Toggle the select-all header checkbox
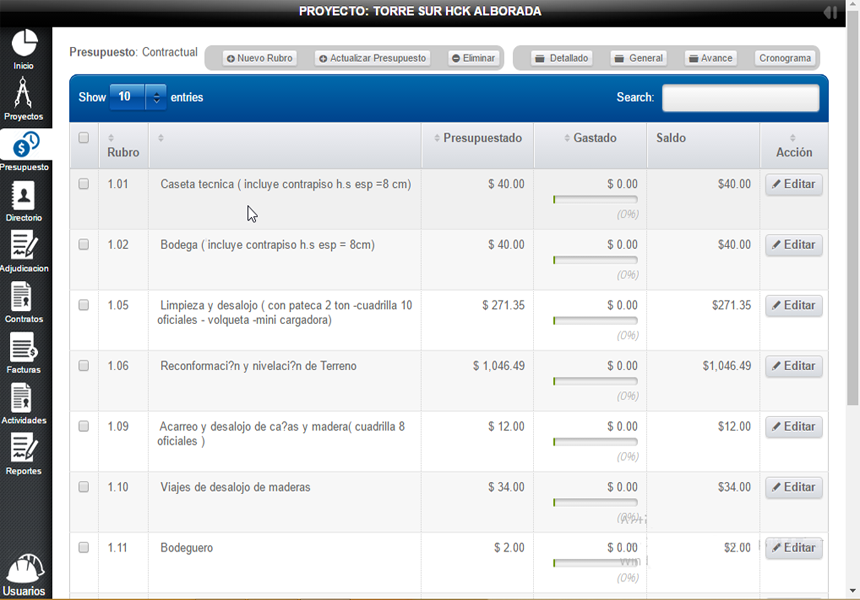This screenshot has width=860, height=600. tap(84, 138)
